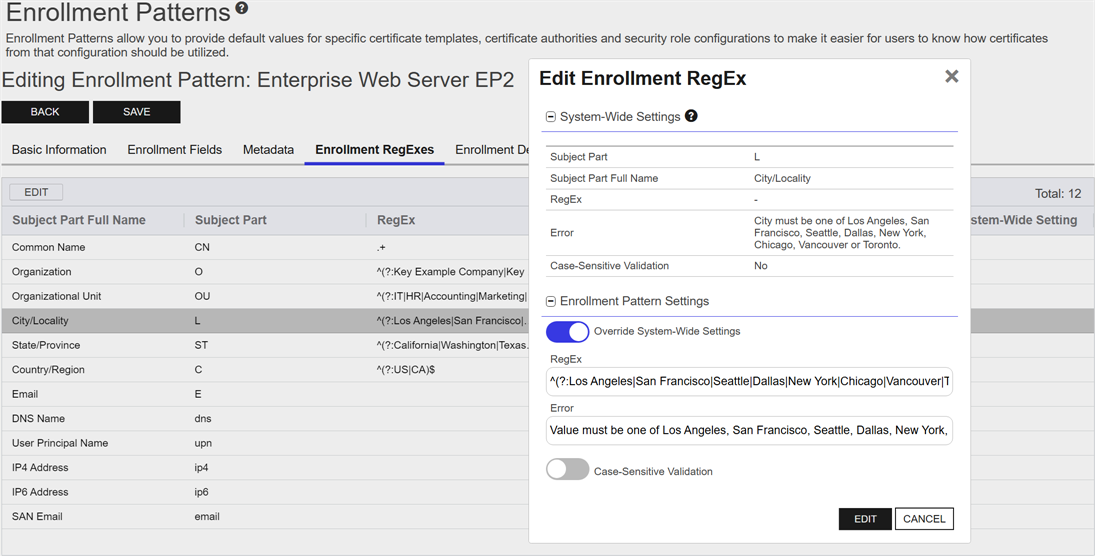1095x556 pixels.
Task: Enable Case-Sensitive Validation toggle
Action: 567,470
